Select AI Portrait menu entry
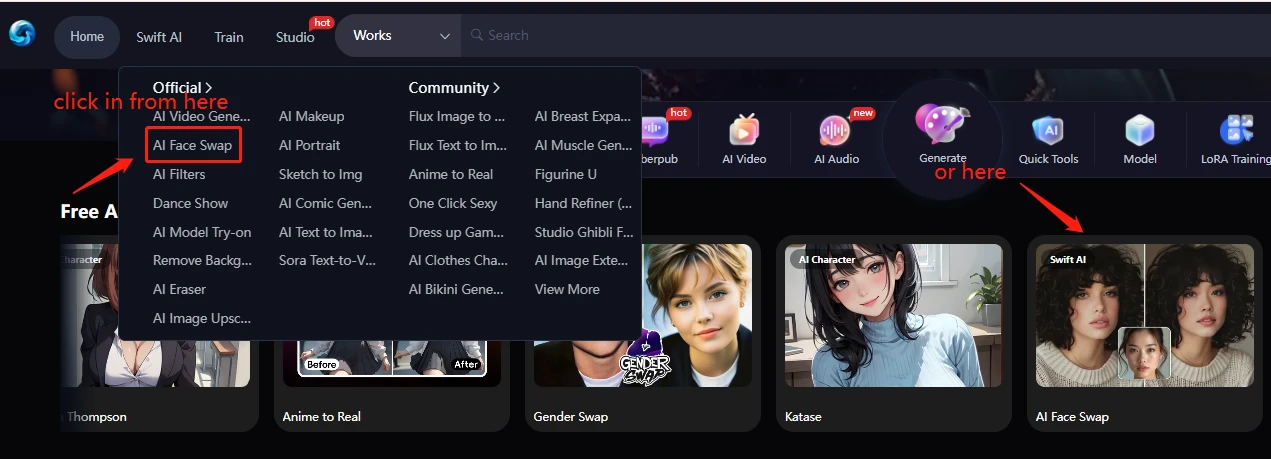The image size is (1271, 459). tap(309, 145)
